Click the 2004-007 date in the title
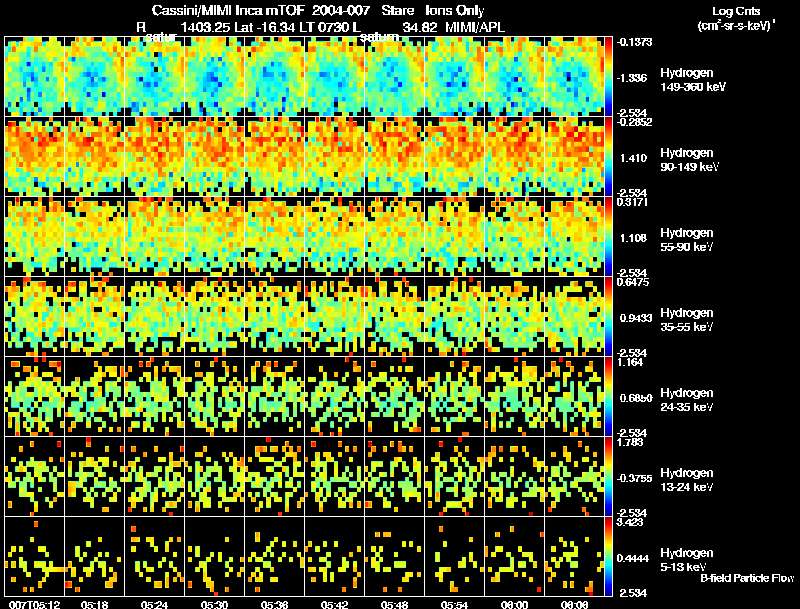The height and width of the screenshot is (609, 800). click(x=340, y=10)
